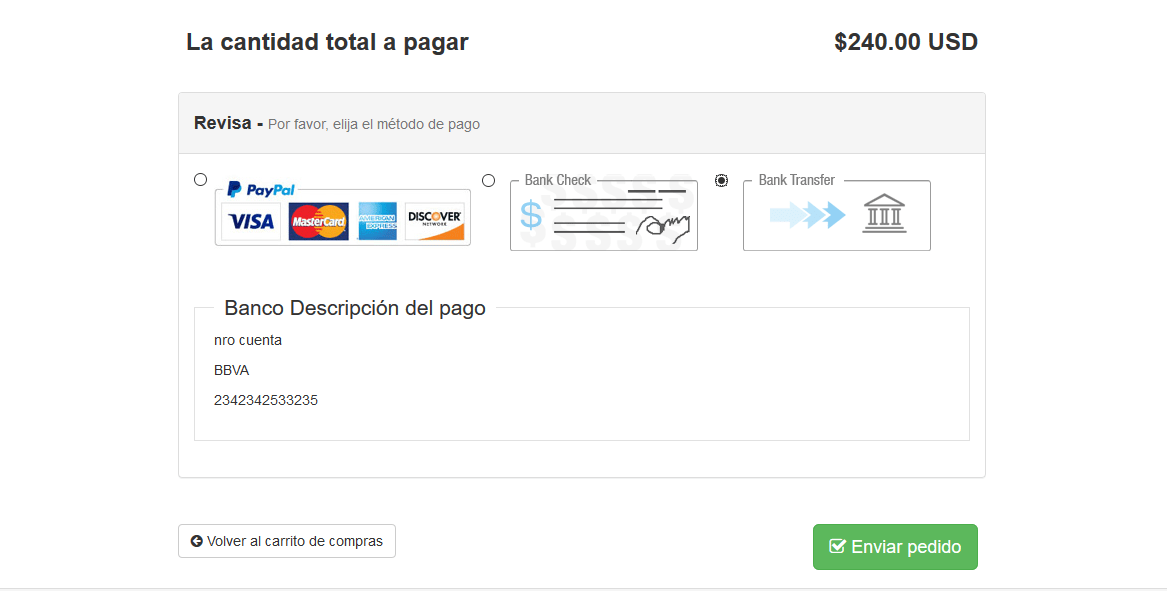1167x591 pixels.
Task: Click the checkmark icon in Enviar pedido
Action: click(x=837, y=546)
